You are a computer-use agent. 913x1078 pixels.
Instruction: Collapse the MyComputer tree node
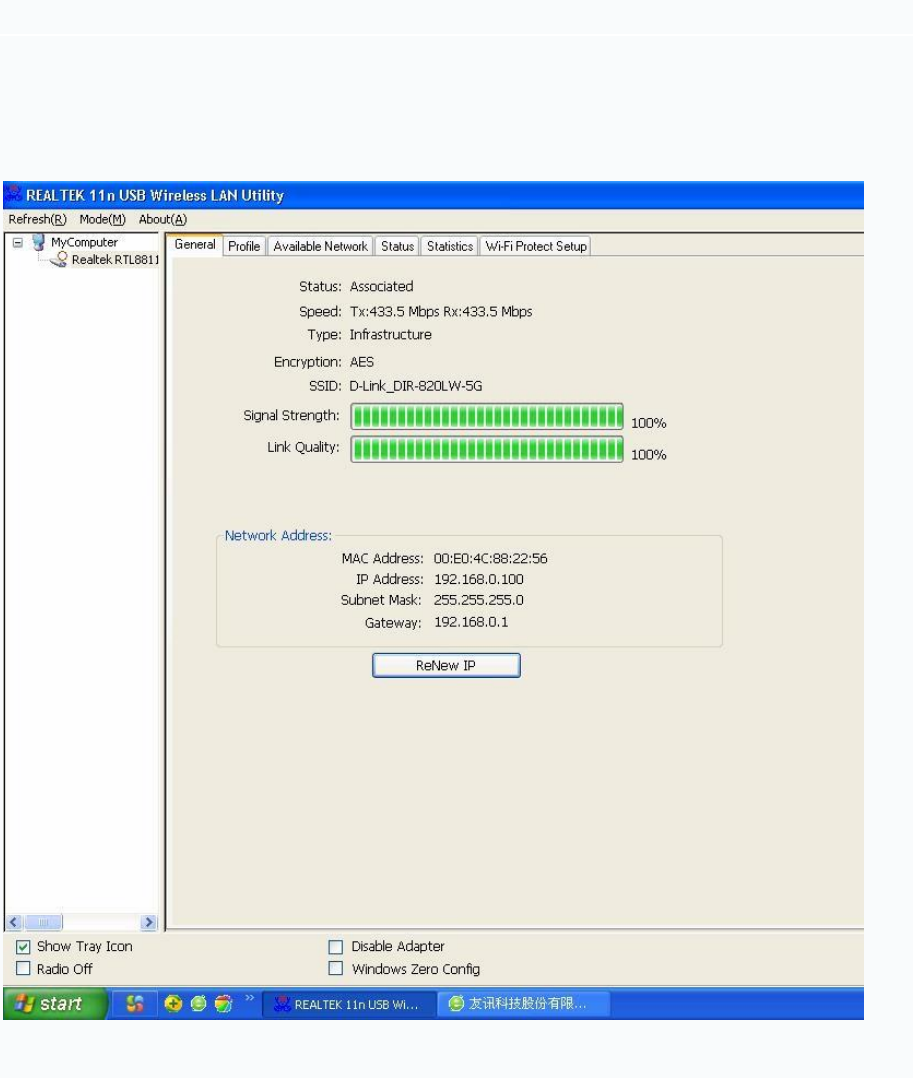point(18,243)
